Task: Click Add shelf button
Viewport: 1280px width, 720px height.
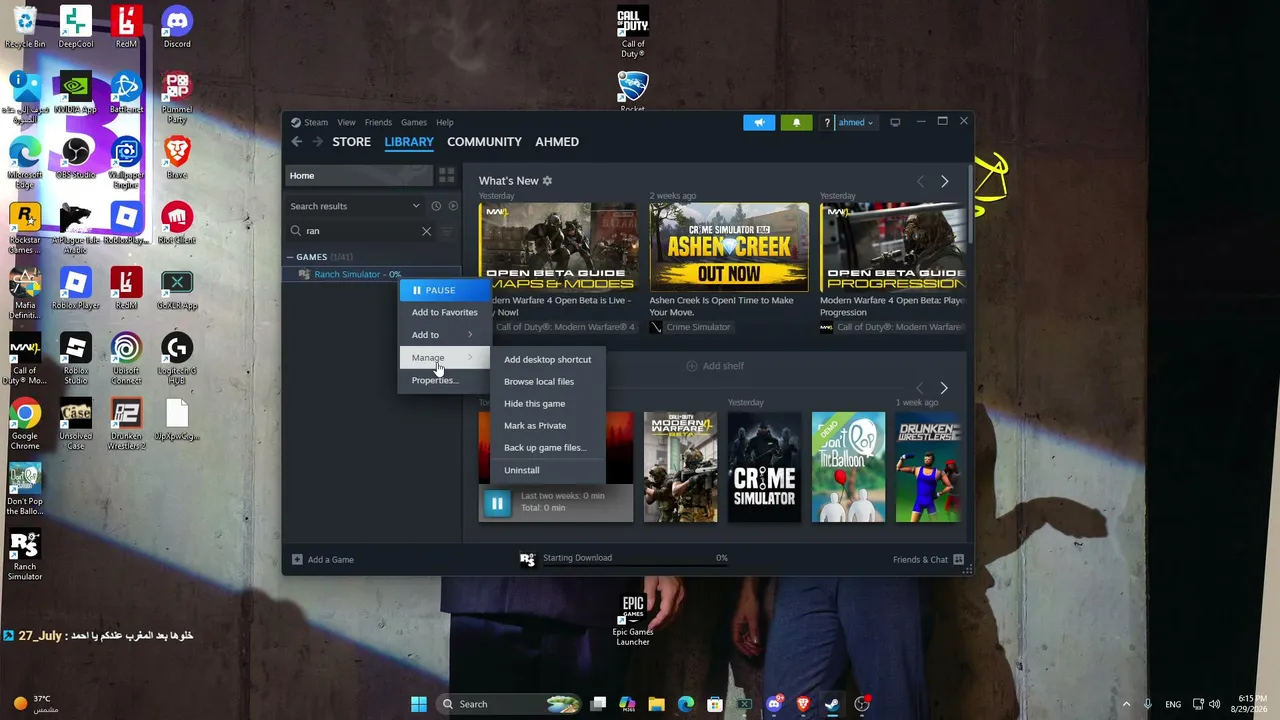Action: tap(715, 366)
